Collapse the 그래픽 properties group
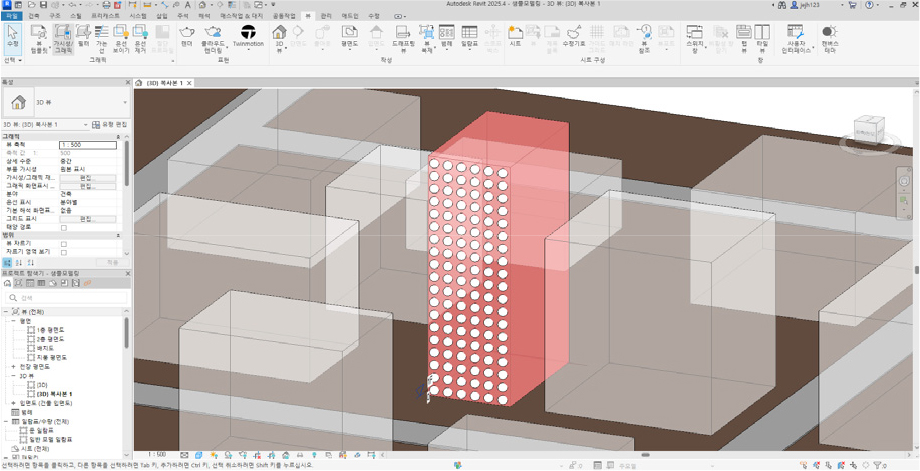This screenshot has height=471, width=920. 119,137
